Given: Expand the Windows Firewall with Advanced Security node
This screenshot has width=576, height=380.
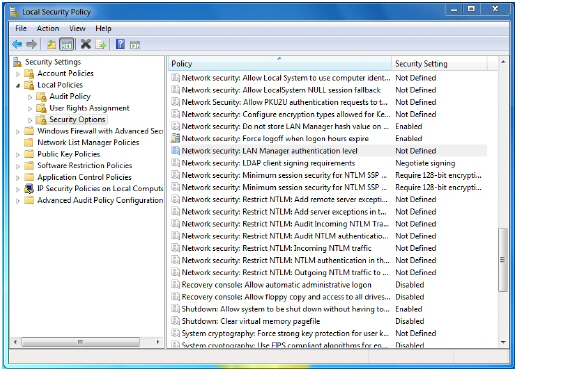Looking at the screenshot, I should (x=18, y=132).
